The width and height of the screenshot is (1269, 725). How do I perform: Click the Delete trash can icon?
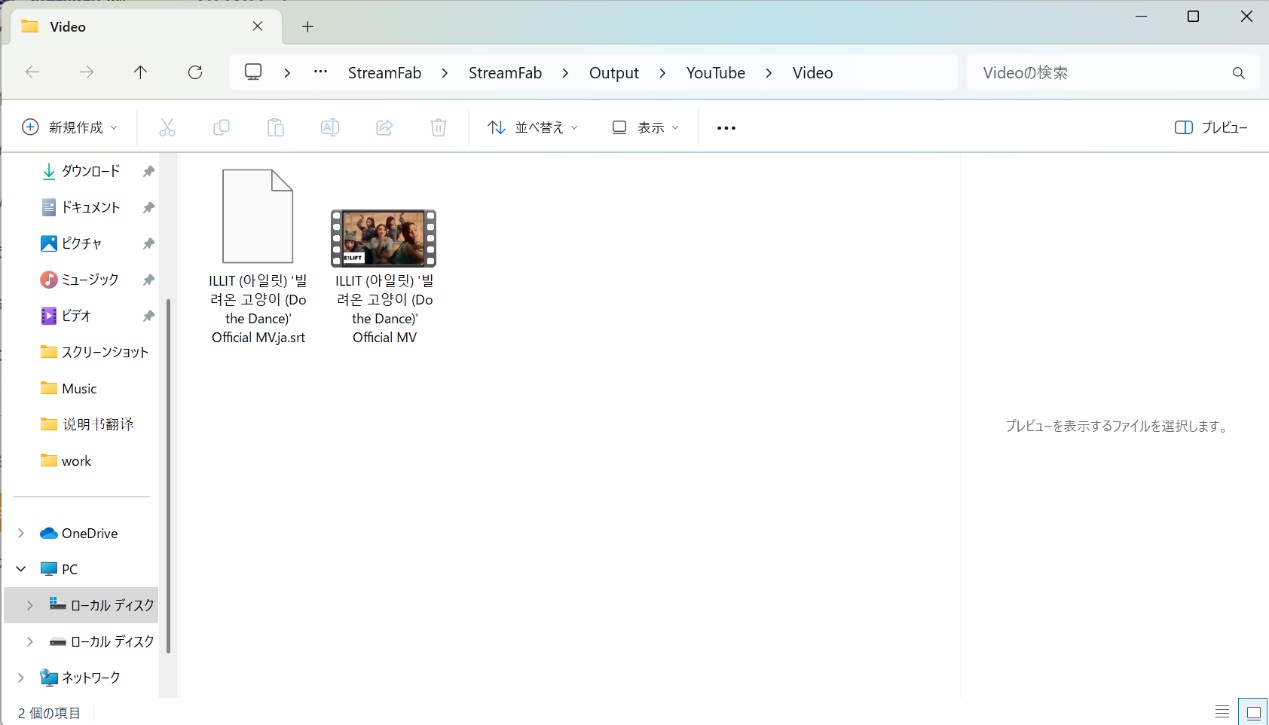pyautogui.click(x=438, y=127)
